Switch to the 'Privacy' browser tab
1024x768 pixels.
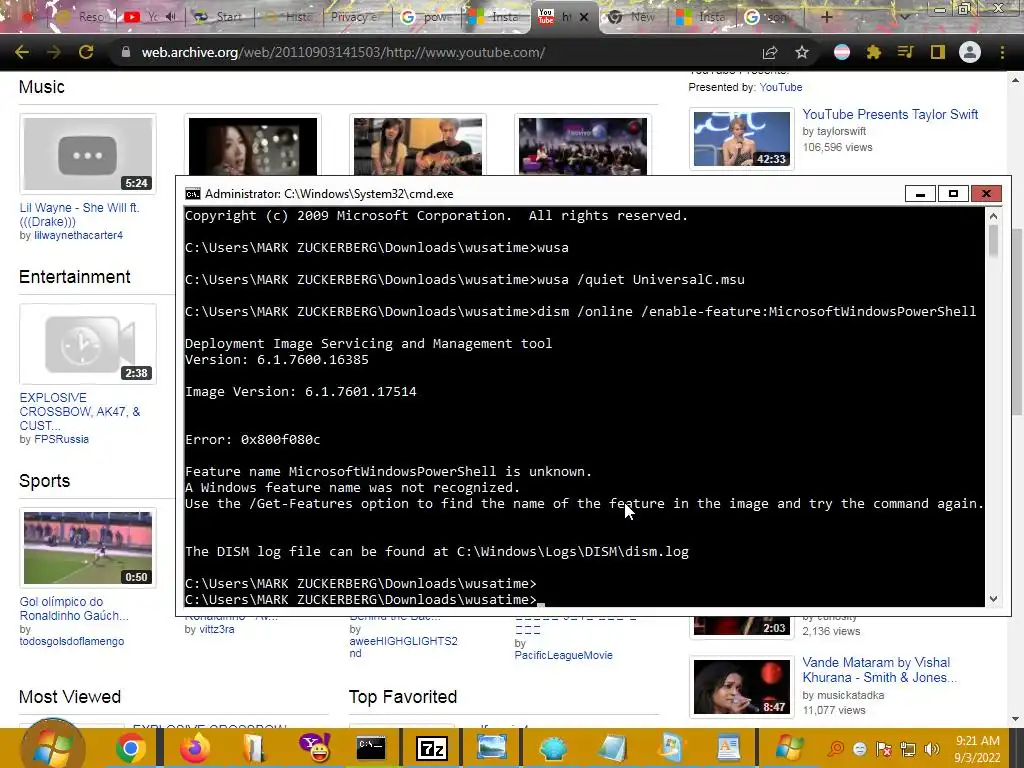(354, 16)
